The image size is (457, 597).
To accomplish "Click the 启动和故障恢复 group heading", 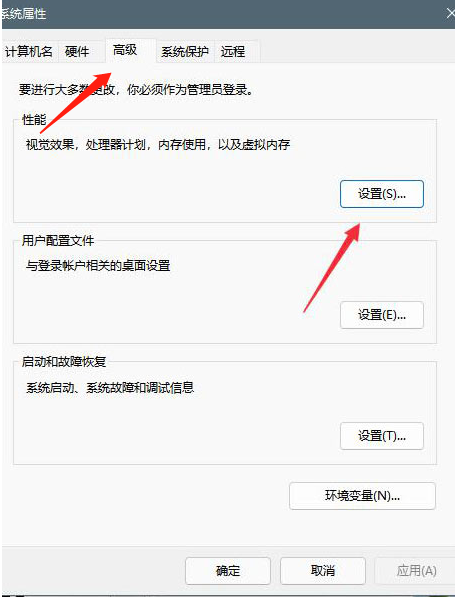I will [x=64, y=362].
